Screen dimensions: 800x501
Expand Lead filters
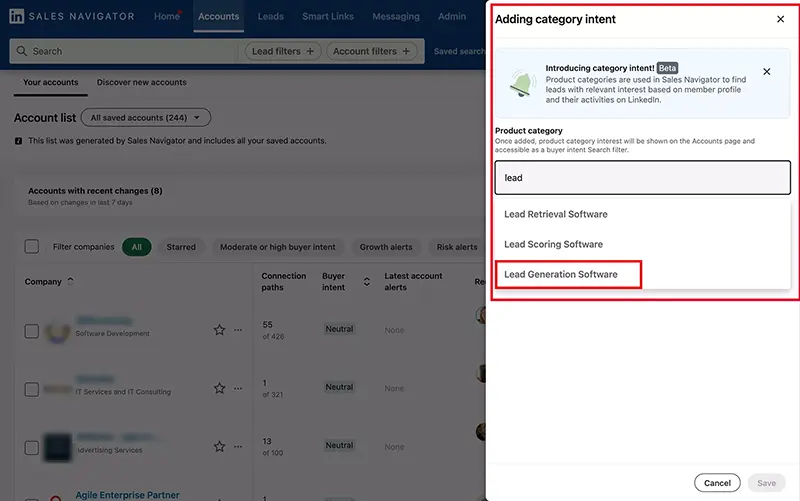tap(283, 51)
